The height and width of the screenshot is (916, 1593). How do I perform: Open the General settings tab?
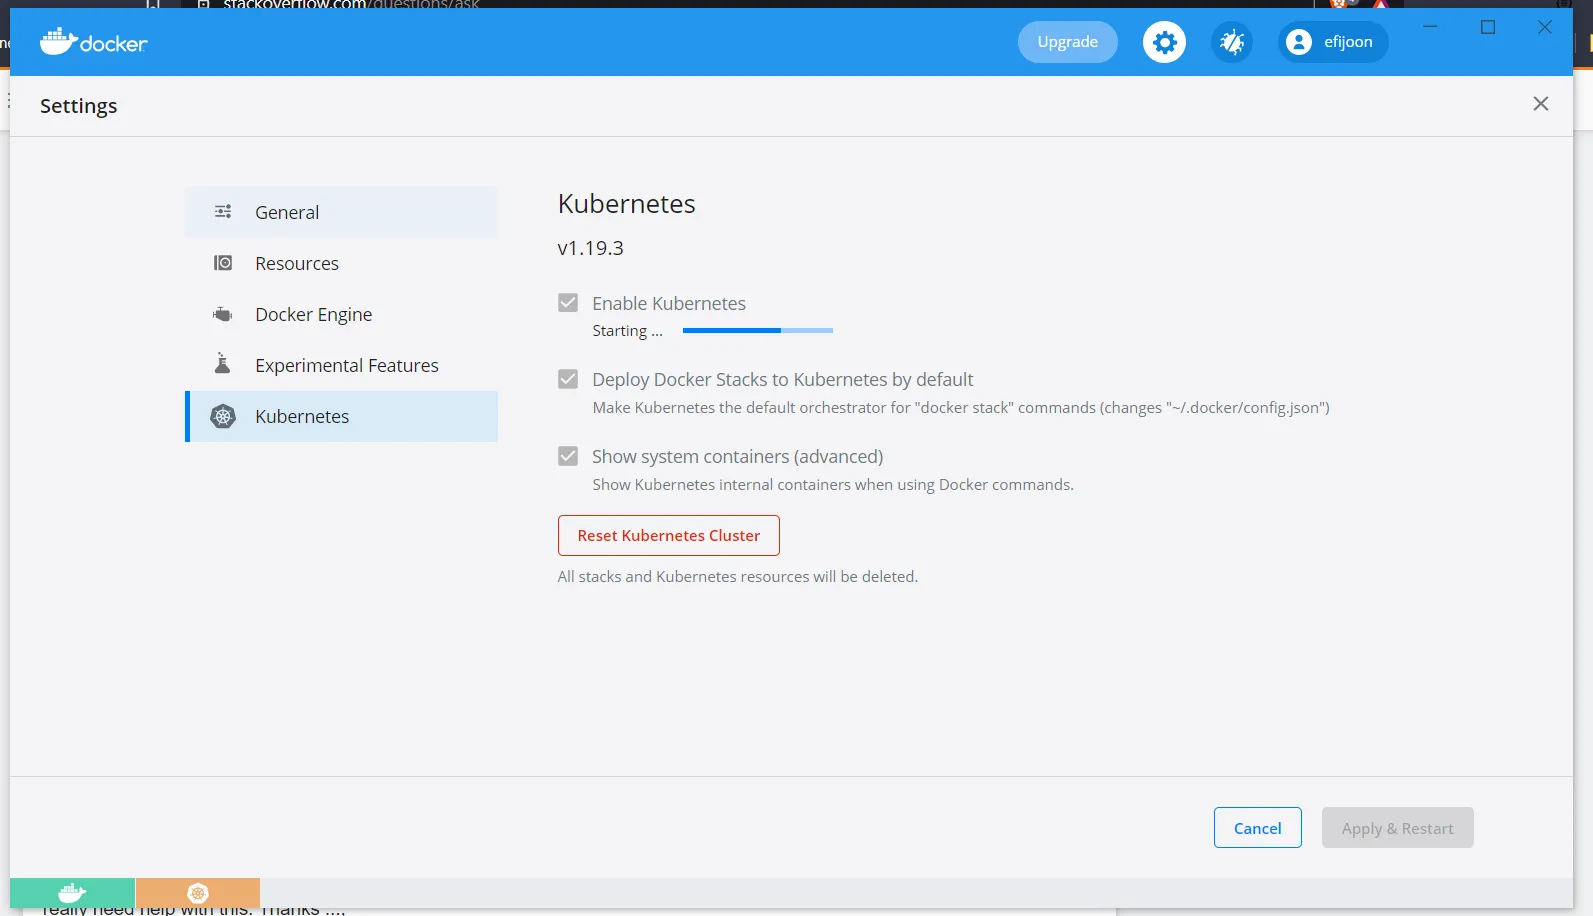[341, 212]
